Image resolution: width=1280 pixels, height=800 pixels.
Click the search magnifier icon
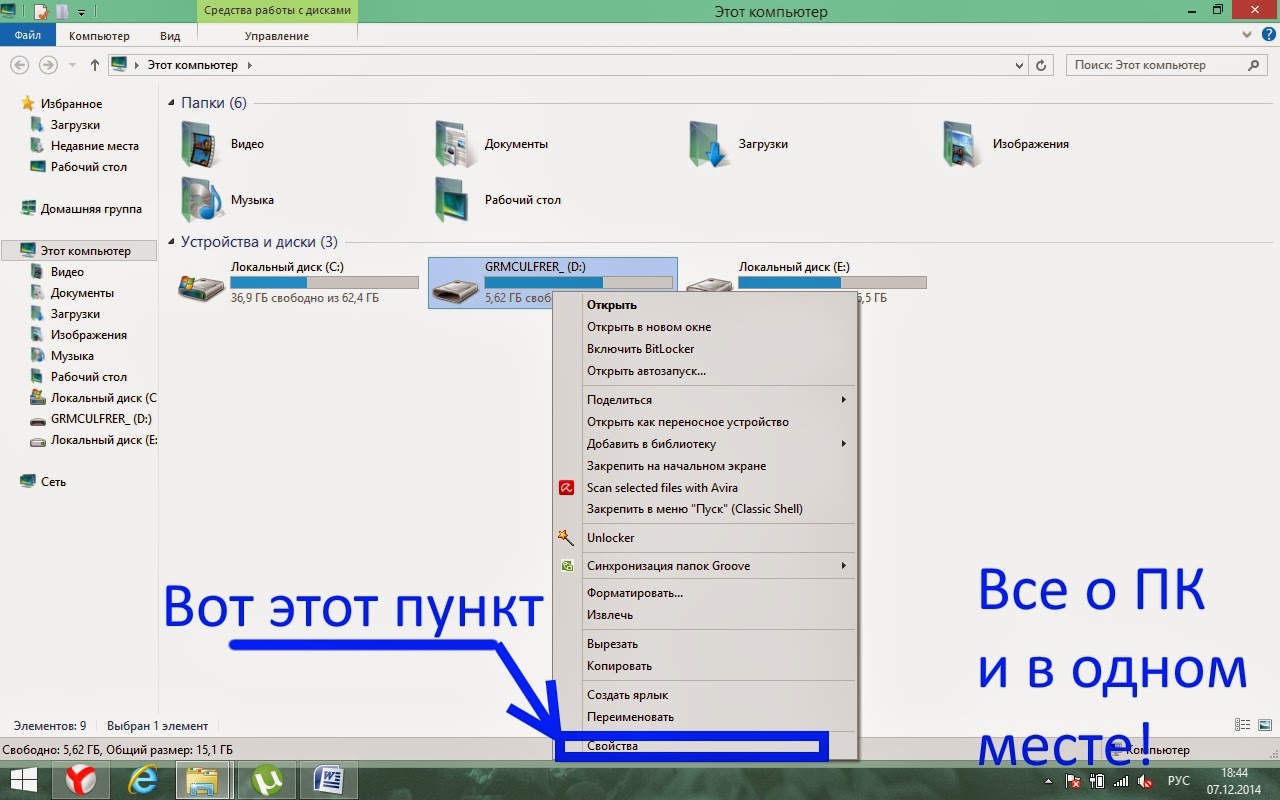(1254, 65)
